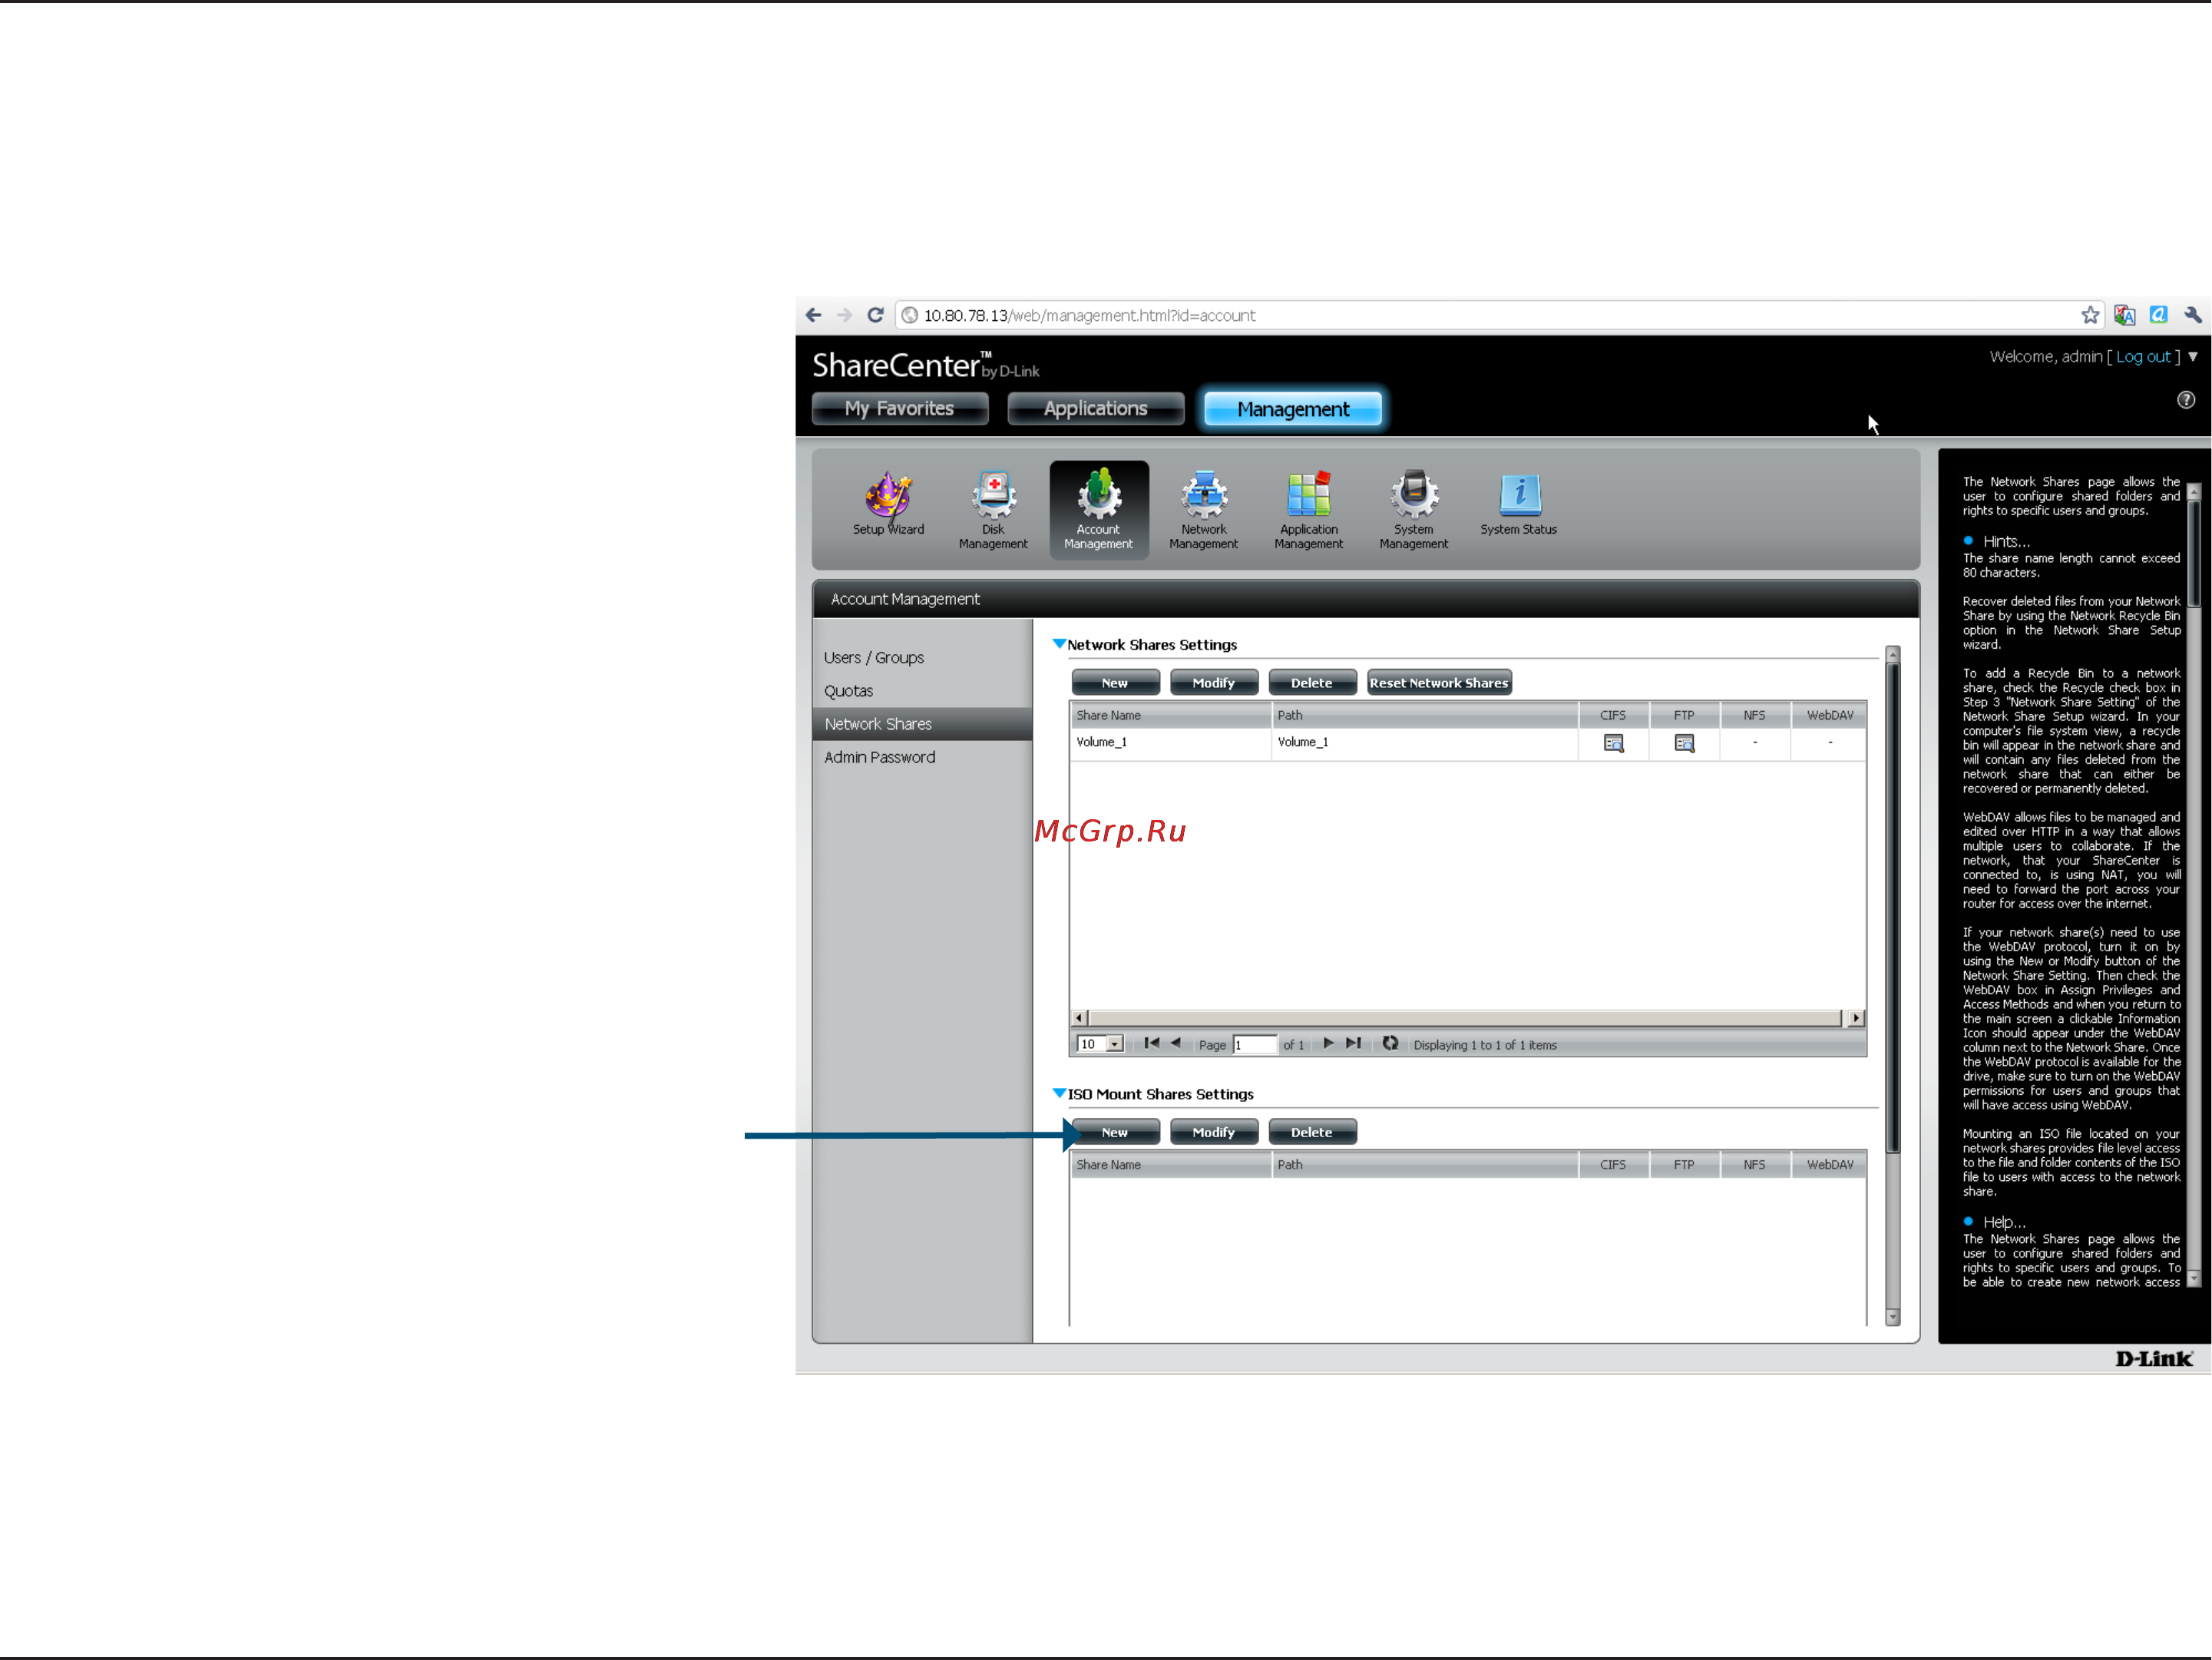The width and height of the screenshot is (2212, 1660).
Task: Open the help question mark icon
Action: tap(2186, 400)
